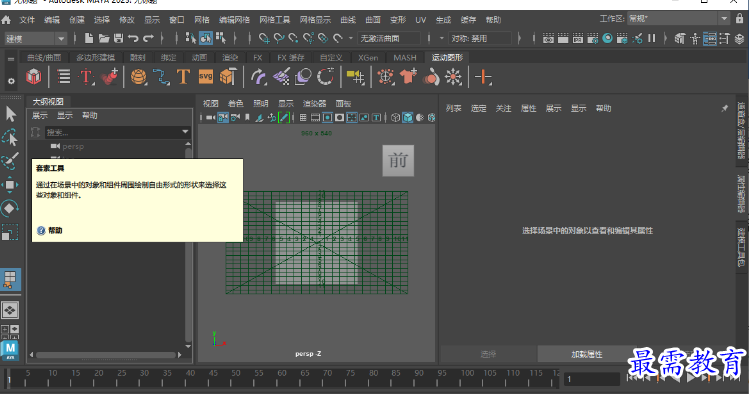The height and width of the screenshot is (394, 752).
Task: Pause viewport with the pause icon
Action: (x=652, y=38)
